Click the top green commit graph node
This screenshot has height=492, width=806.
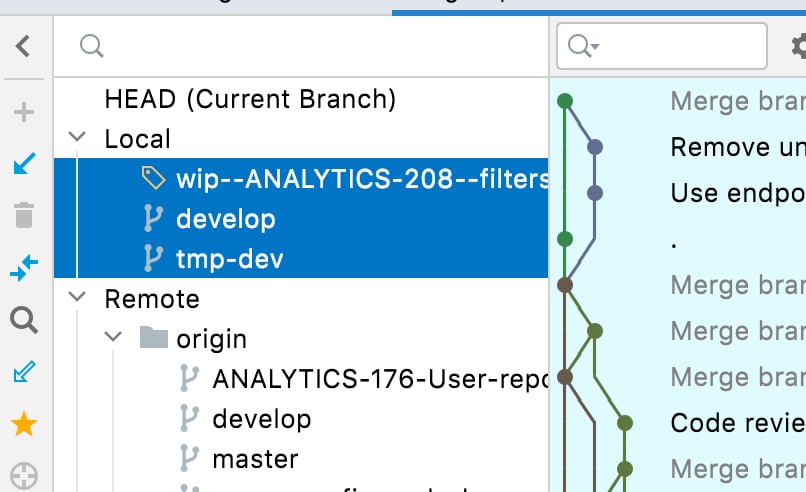[565, 101]
